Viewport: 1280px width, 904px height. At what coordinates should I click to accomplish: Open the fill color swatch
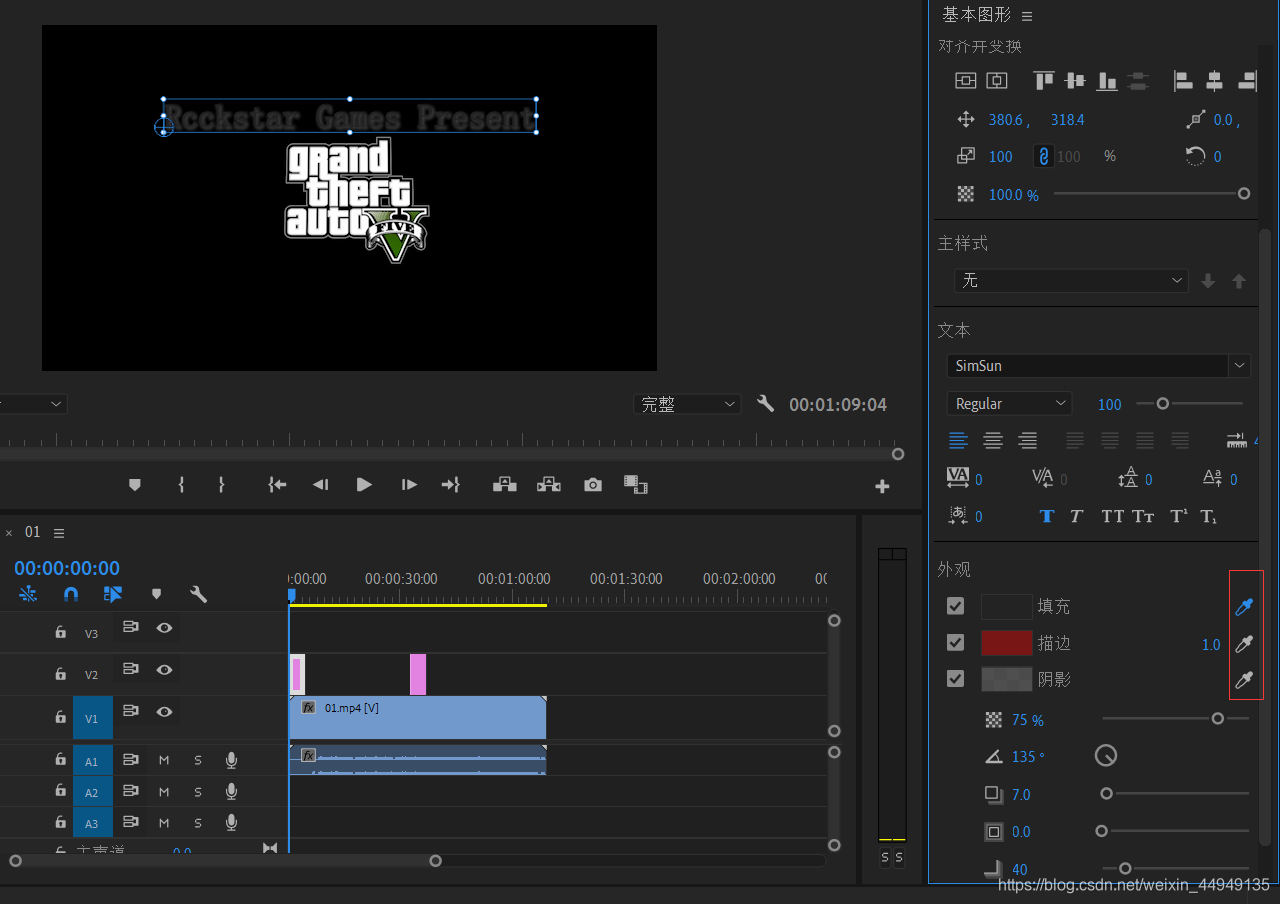click(1006, 606)
